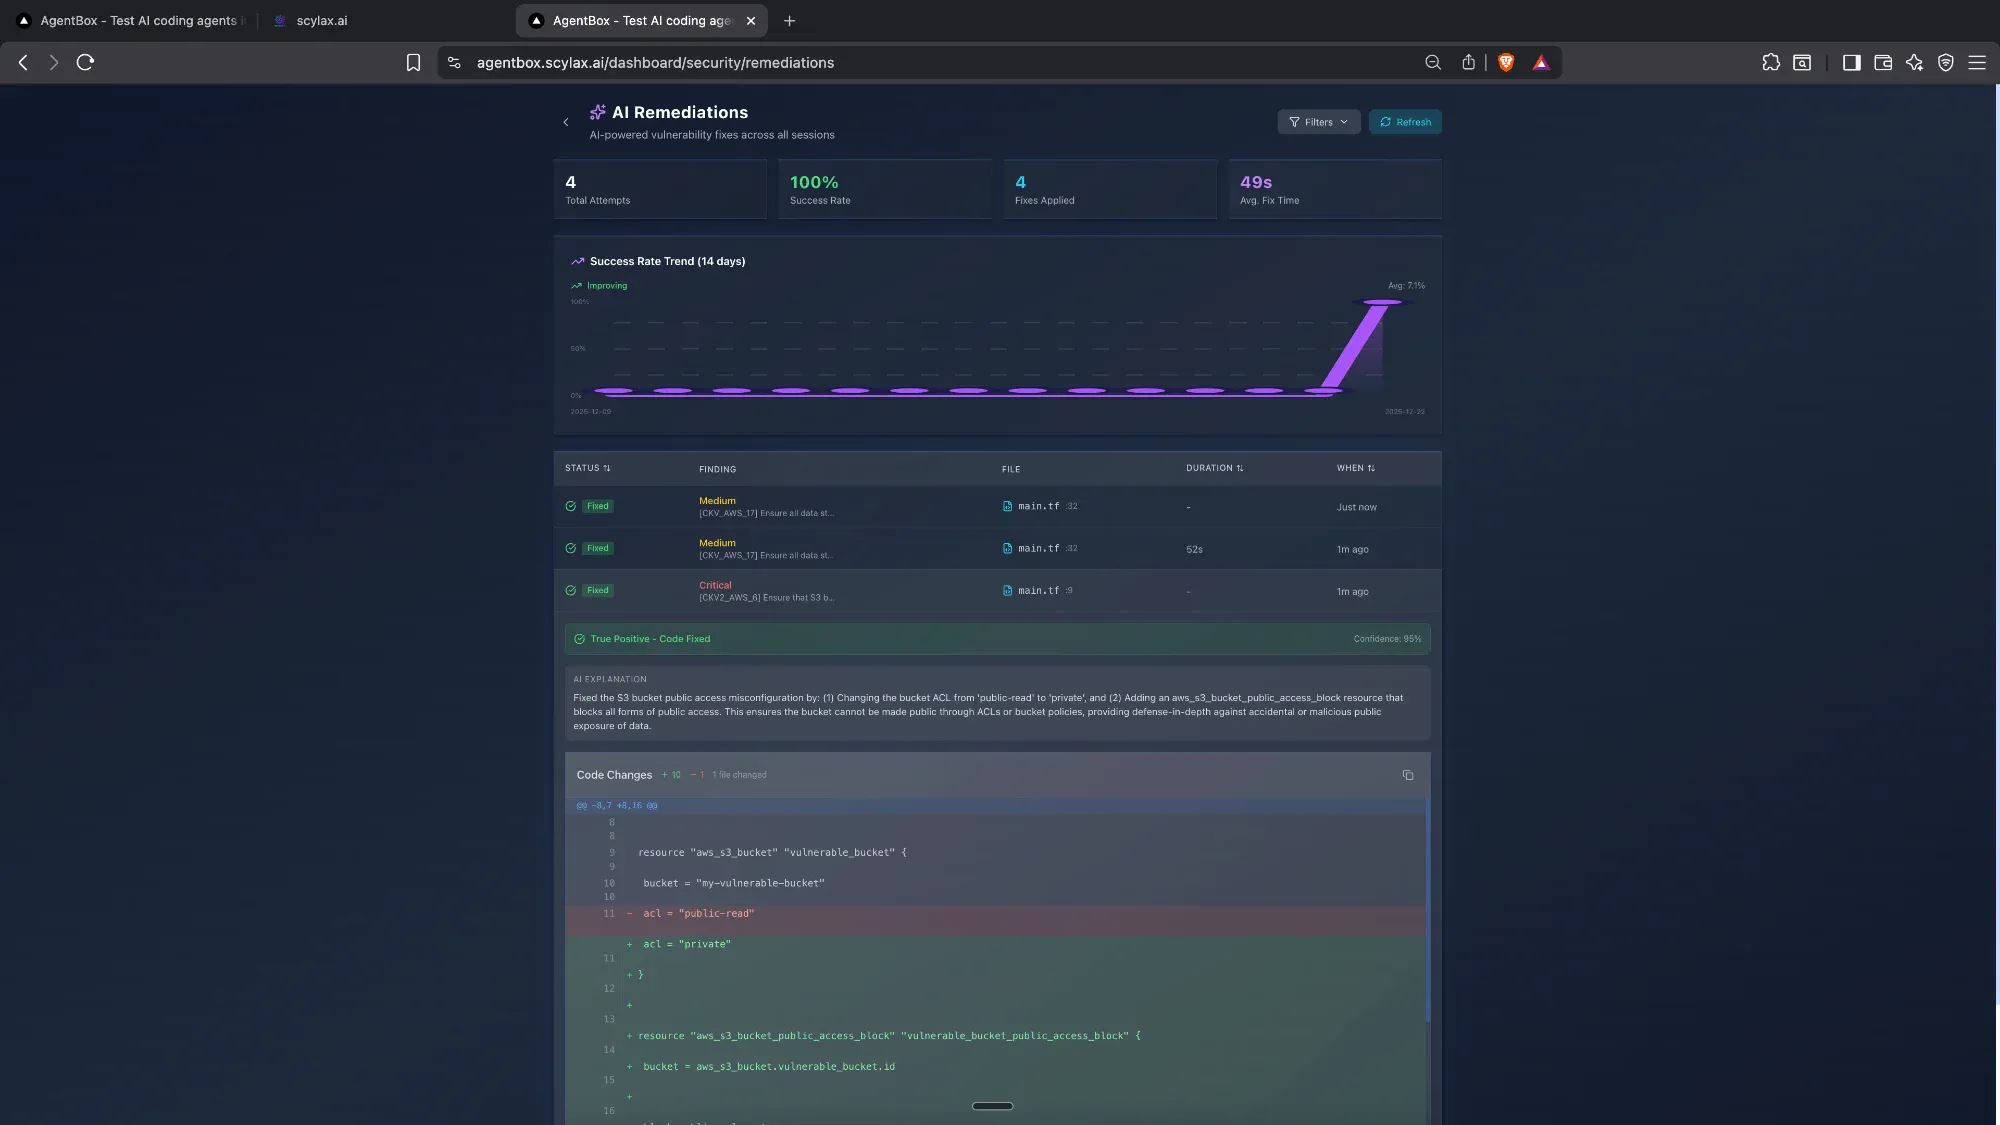Toggle the browser sidebar panel icon
2000x1125 pixels.
coord(1851,62)
